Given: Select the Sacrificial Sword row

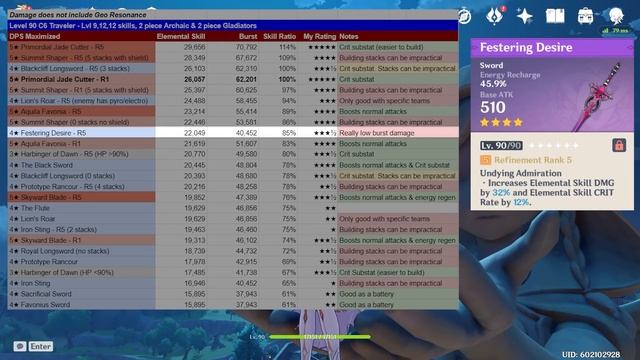Looking at the screenshot, I should point(233,294).
